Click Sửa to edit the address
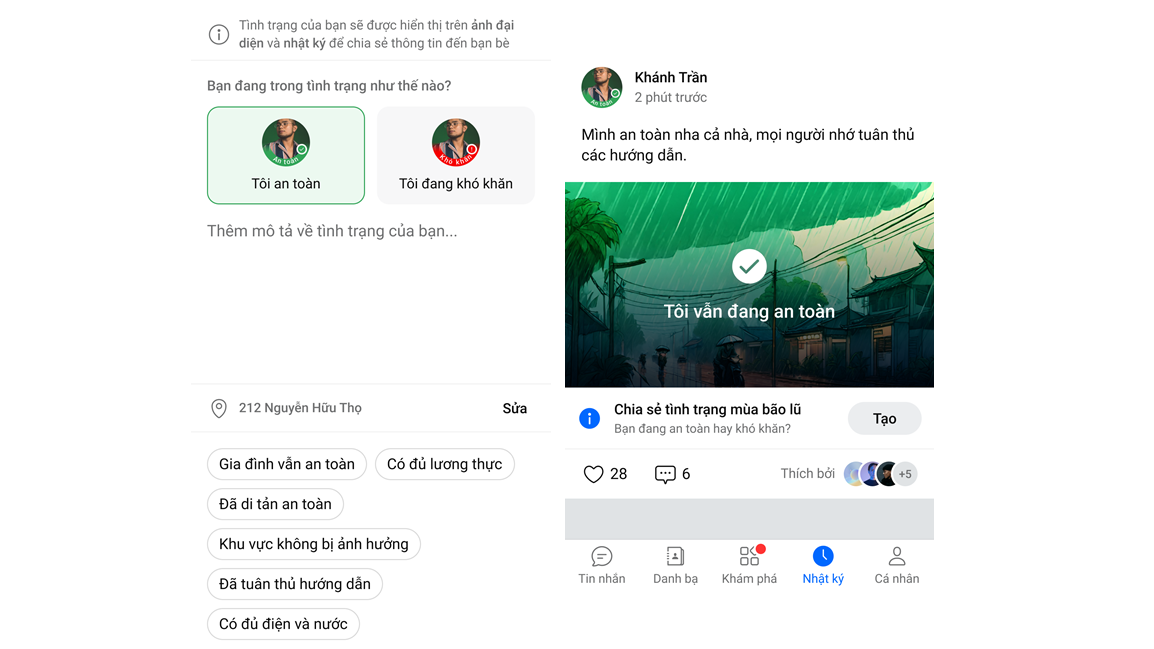 pos(514,408)
